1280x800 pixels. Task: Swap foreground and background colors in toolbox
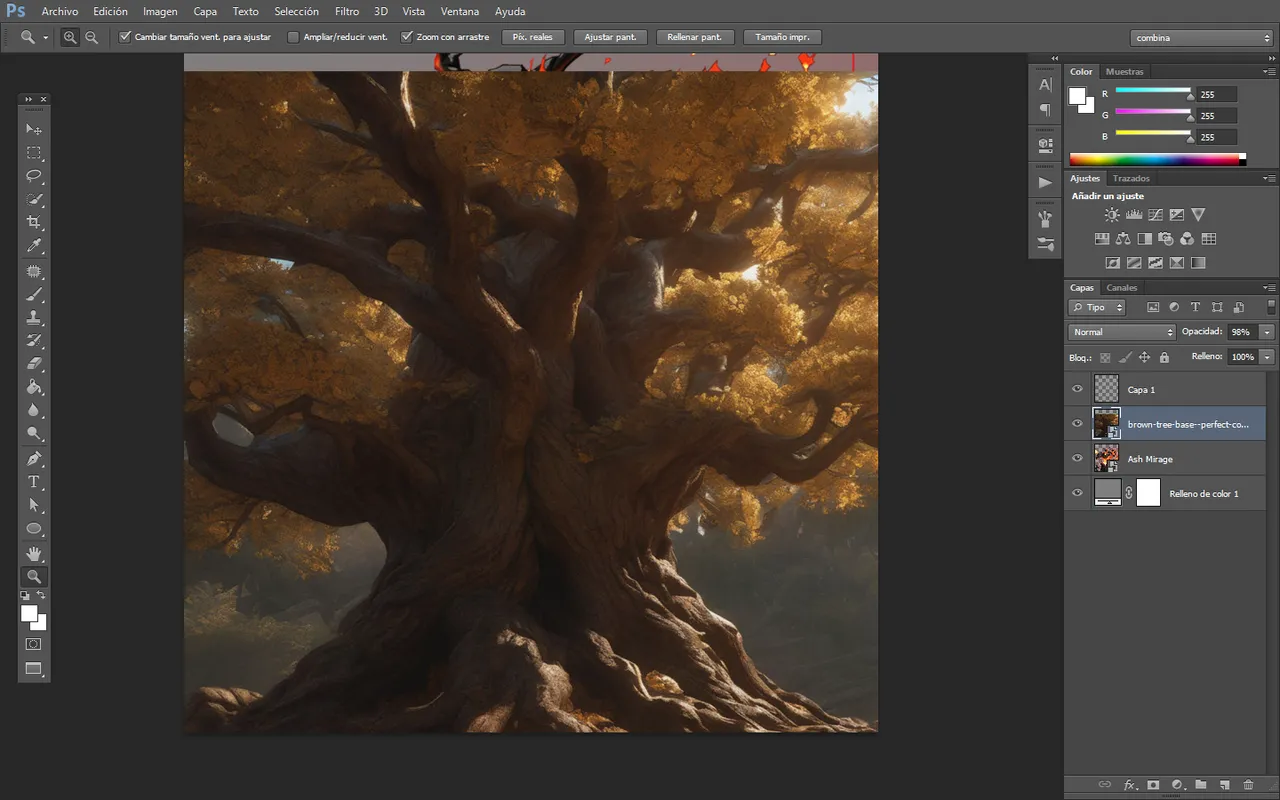click(42, 596)
